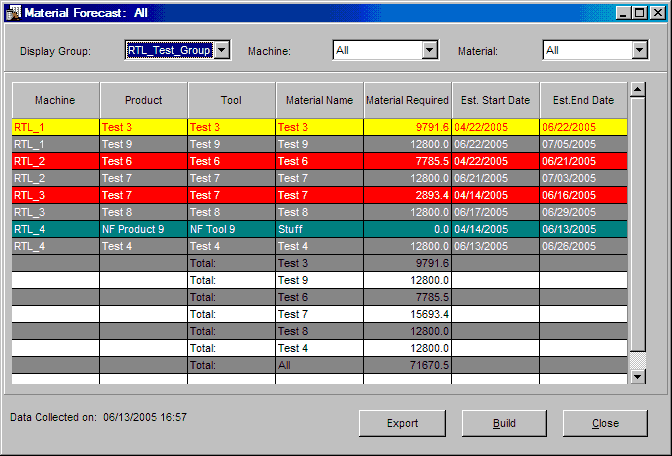Click the 7785.5 value in red row

click(x=408, y=161)
